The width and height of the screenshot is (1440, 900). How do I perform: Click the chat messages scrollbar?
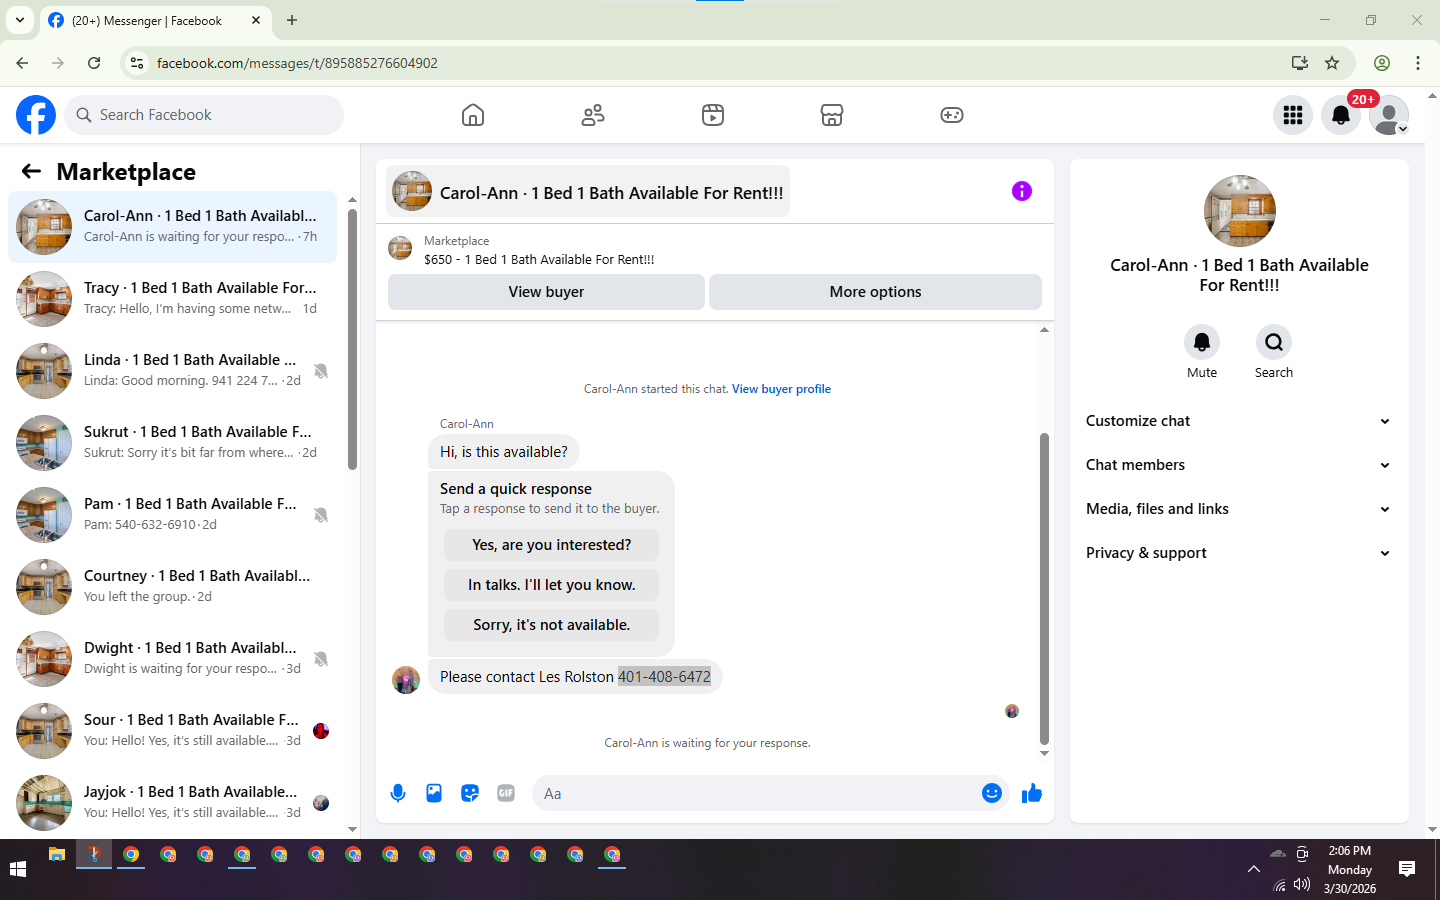(x=1044, y=590)
